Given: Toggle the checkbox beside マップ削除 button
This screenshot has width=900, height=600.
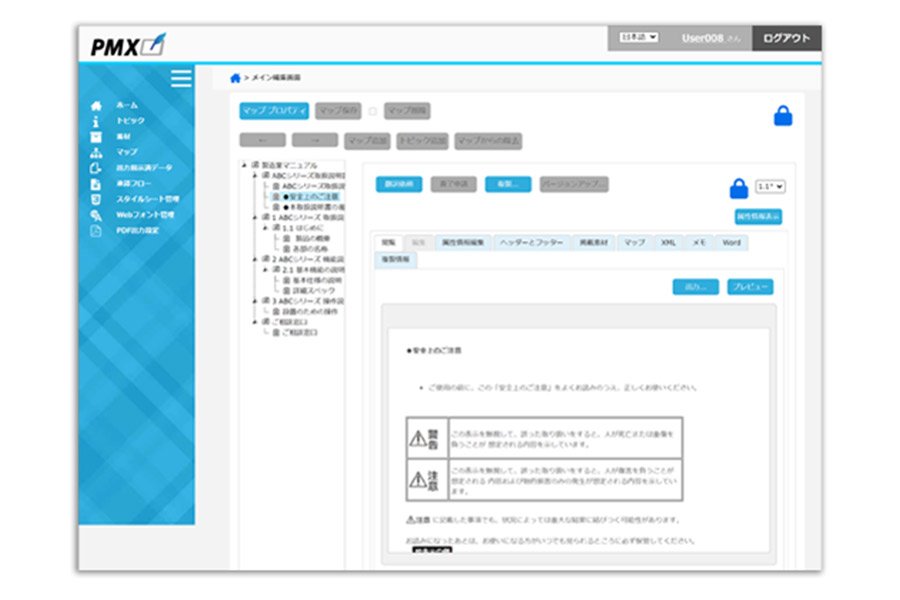Looking at the screenshot, I should [x=372, y=111].
